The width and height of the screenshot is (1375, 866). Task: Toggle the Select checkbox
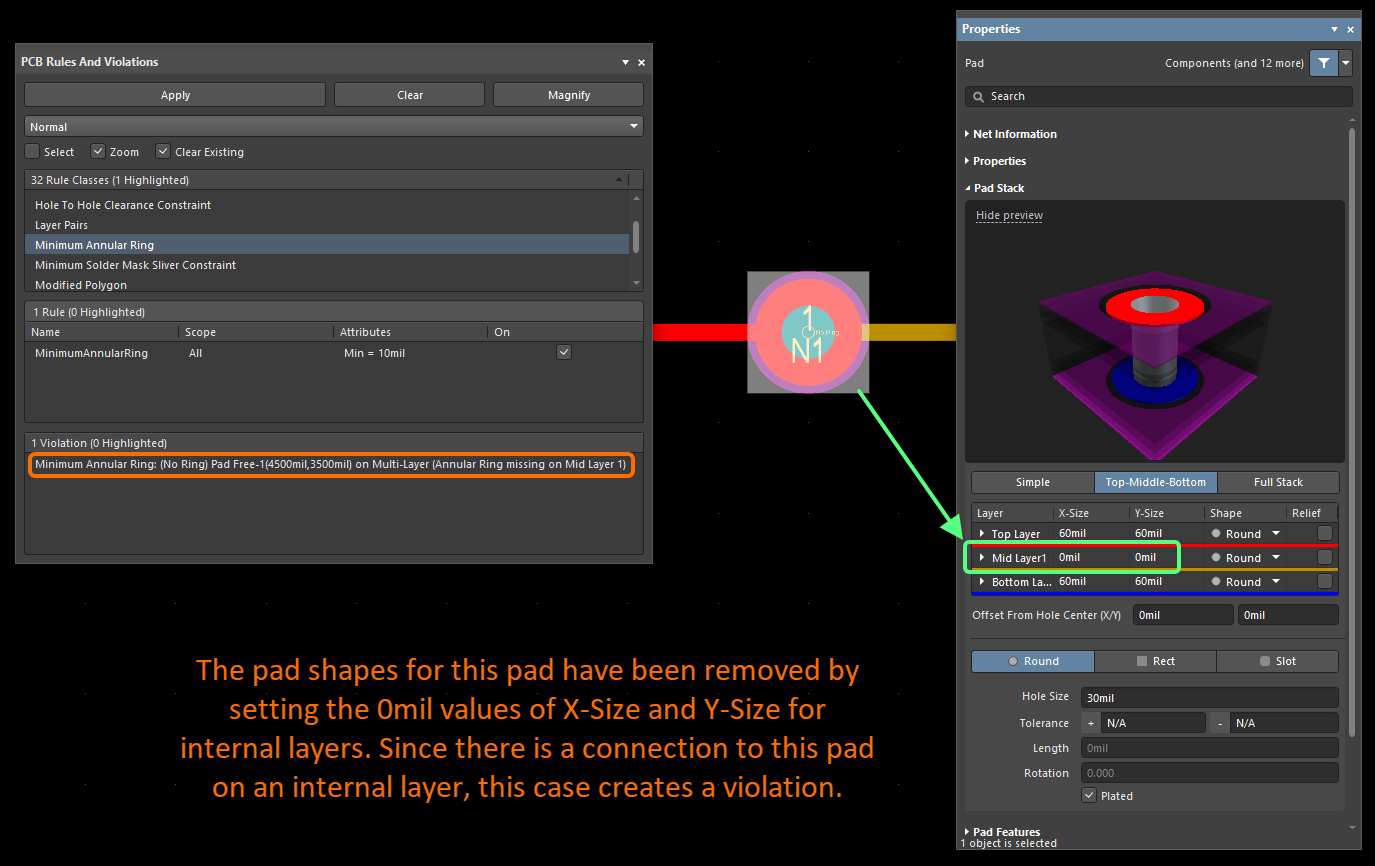[x=33, y=152]
